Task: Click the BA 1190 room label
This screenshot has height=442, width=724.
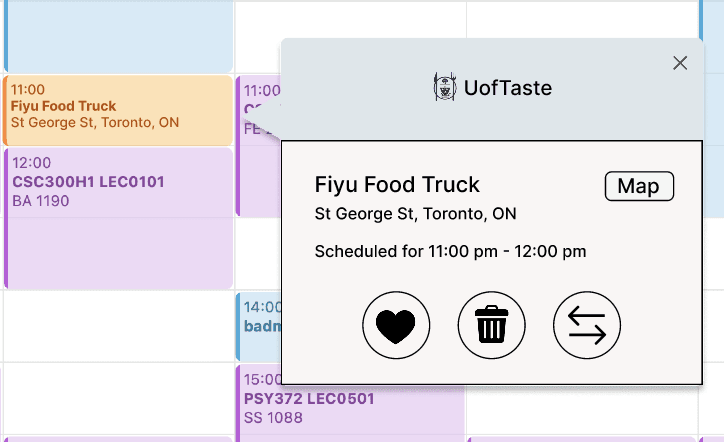Action: coord(40,201)
